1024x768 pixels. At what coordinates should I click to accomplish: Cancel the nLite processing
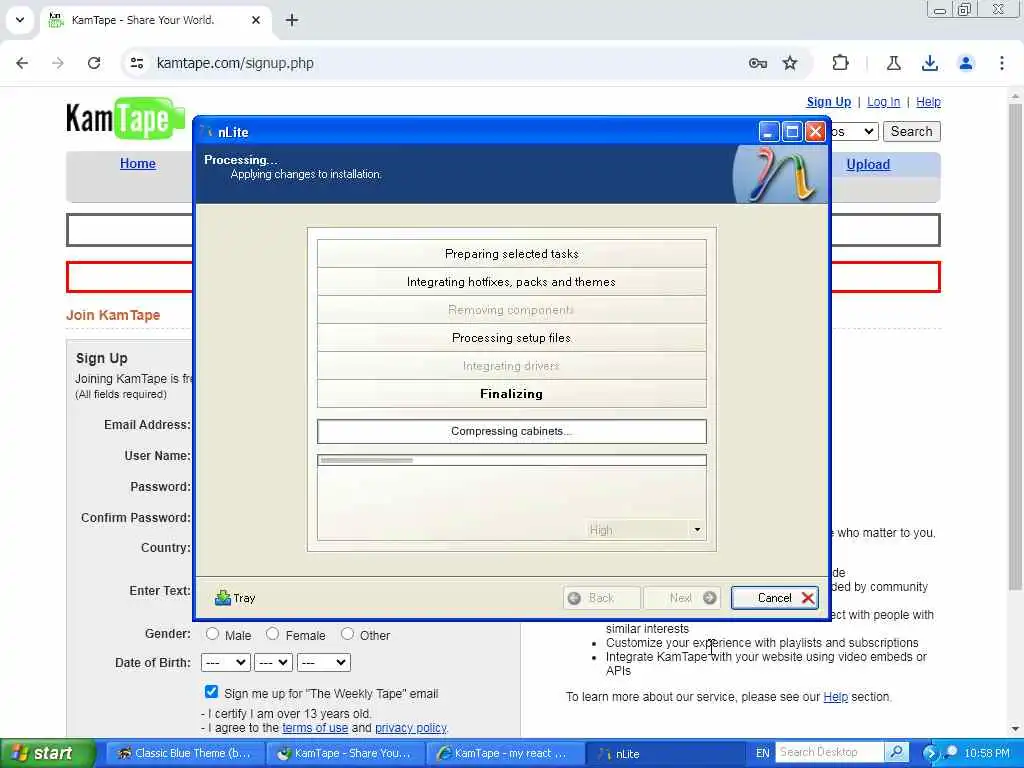pyautogui.click(x=775, y=598)
